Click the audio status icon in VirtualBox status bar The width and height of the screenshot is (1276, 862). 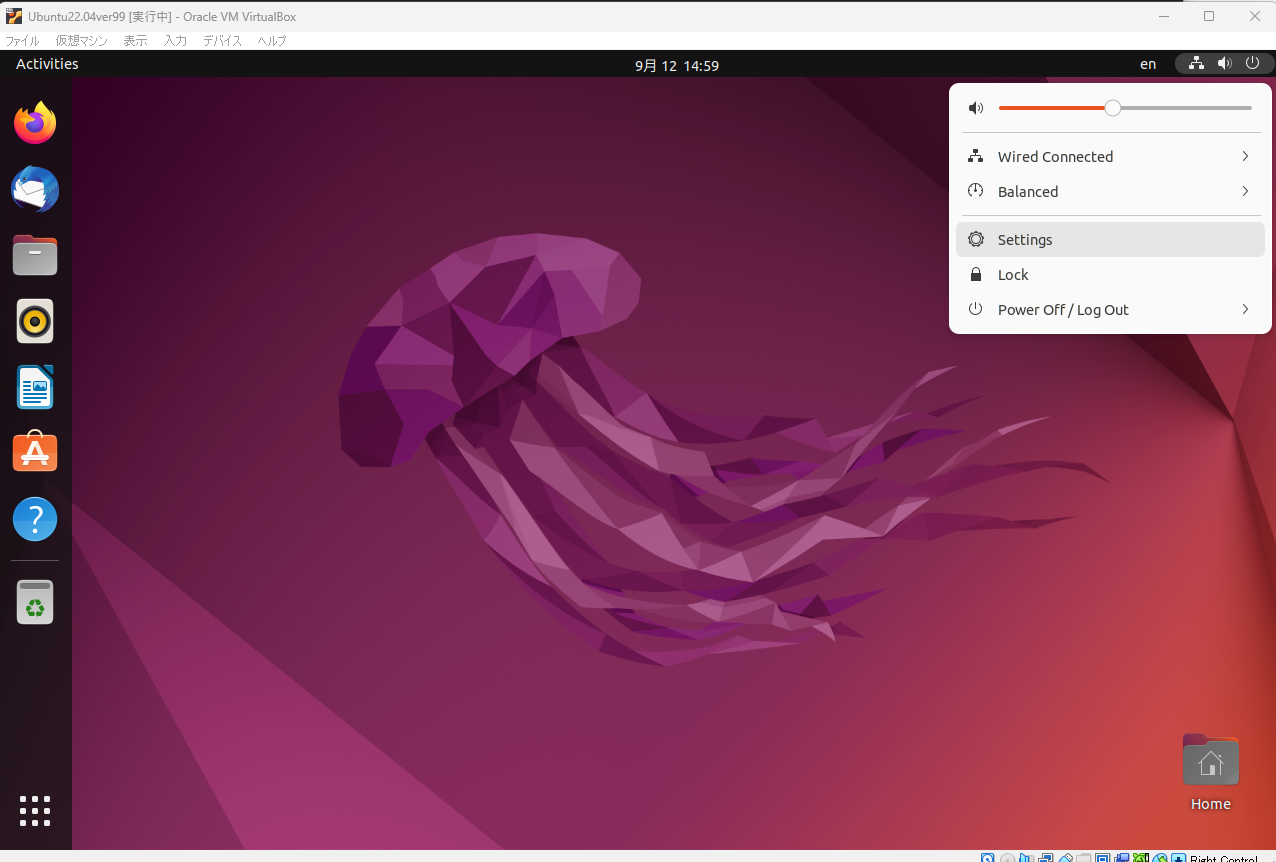click(x=1026, y=858)
